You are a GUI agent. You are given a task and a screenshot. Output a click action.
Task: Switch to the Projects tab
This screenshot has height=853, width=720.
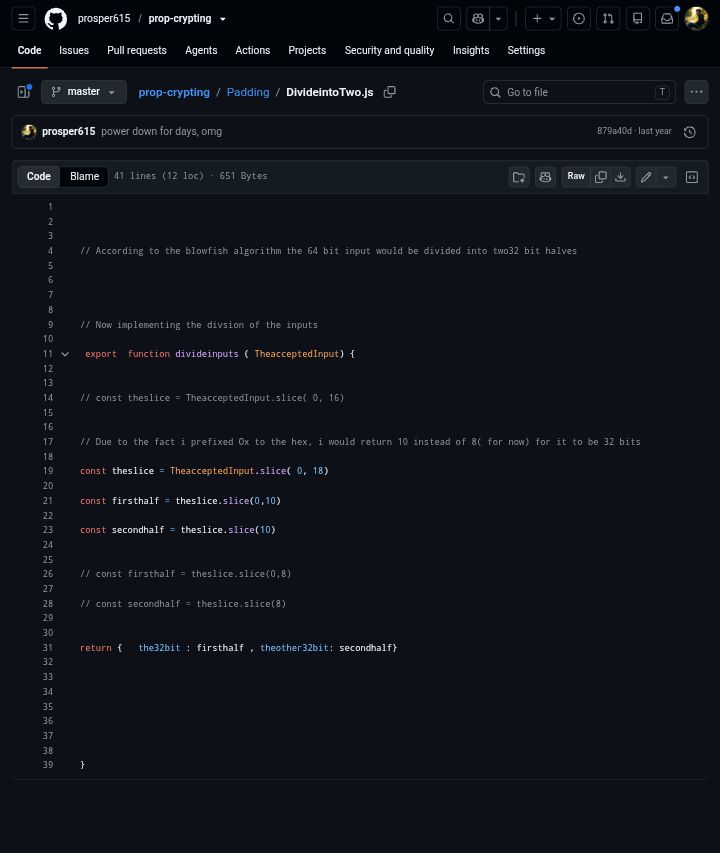point(307,50)
